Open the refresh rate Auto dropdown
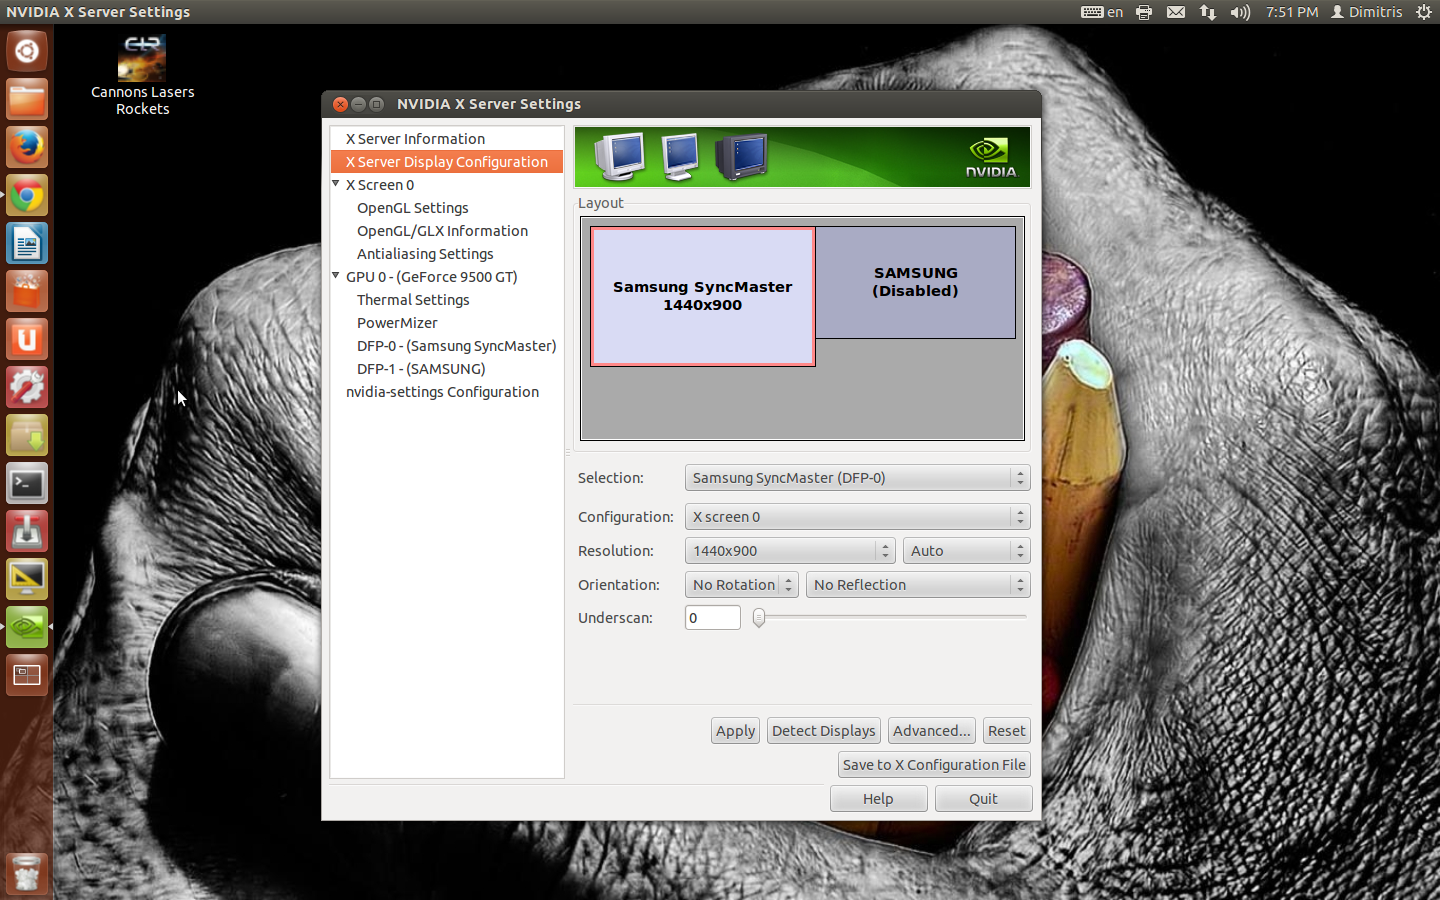 click(966, 551)
